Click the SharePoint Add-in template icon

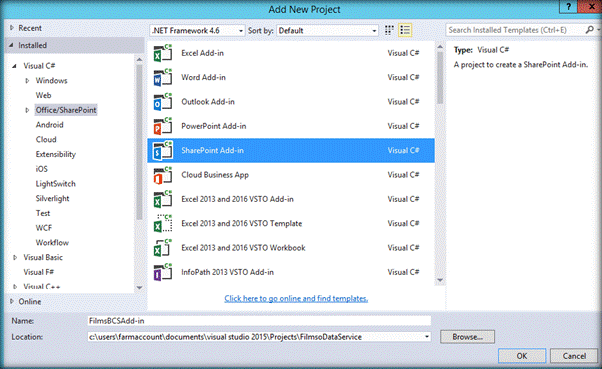[162, 151]
